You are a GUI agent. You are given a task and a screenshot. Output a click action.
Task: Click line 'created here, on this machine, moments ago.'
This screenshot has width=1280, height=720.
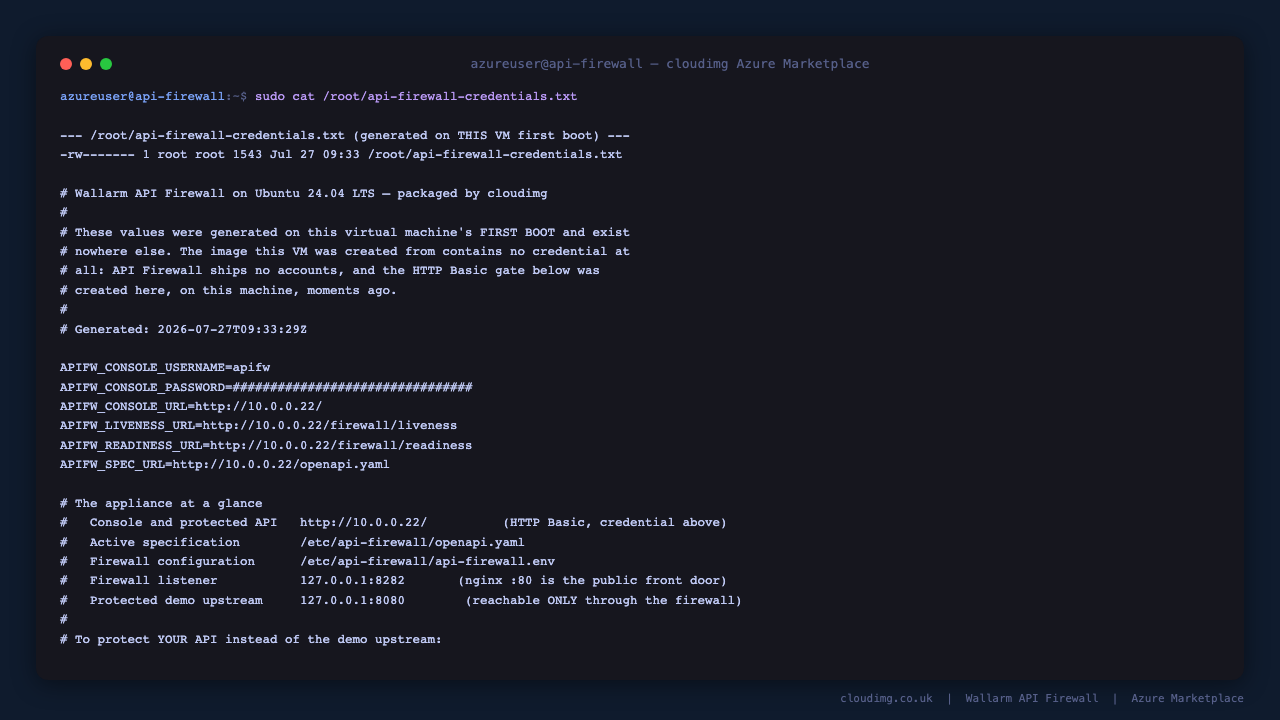(x=229, y=291)
